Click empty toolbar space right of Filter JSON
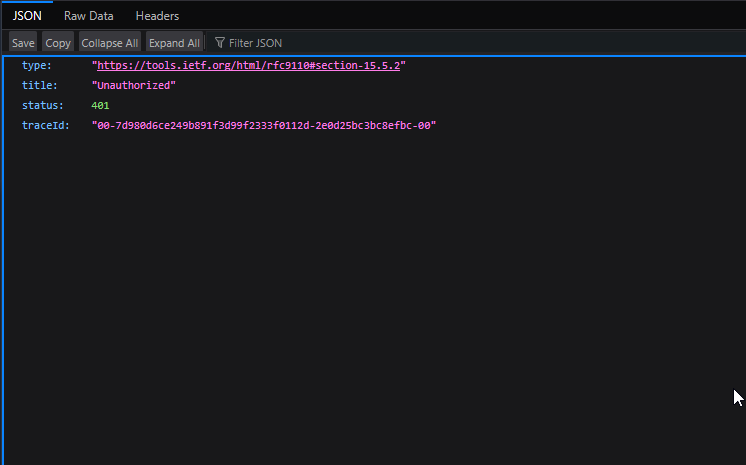746x465 pixels. point(520,43)
